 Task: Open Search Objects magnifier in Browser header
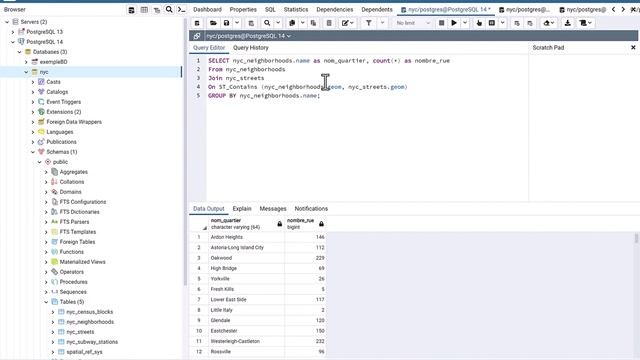pos(169,9)
